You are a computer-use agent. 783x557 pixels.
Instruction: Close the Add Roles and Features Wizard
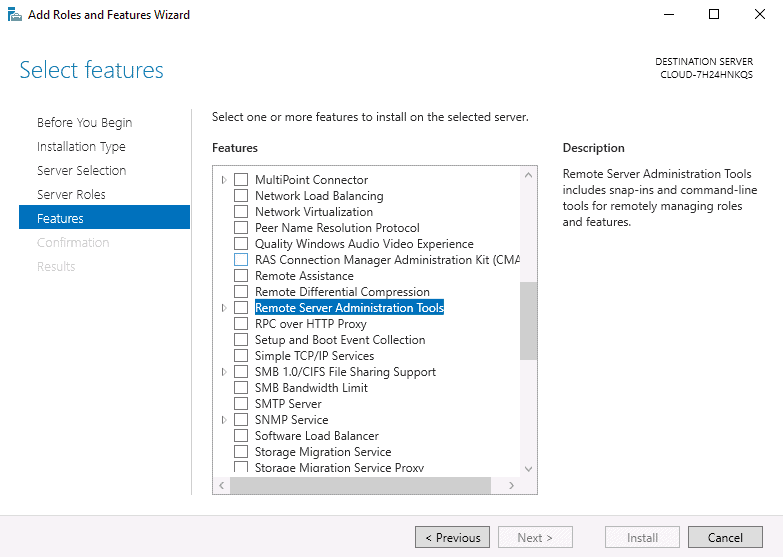[760, 14]
